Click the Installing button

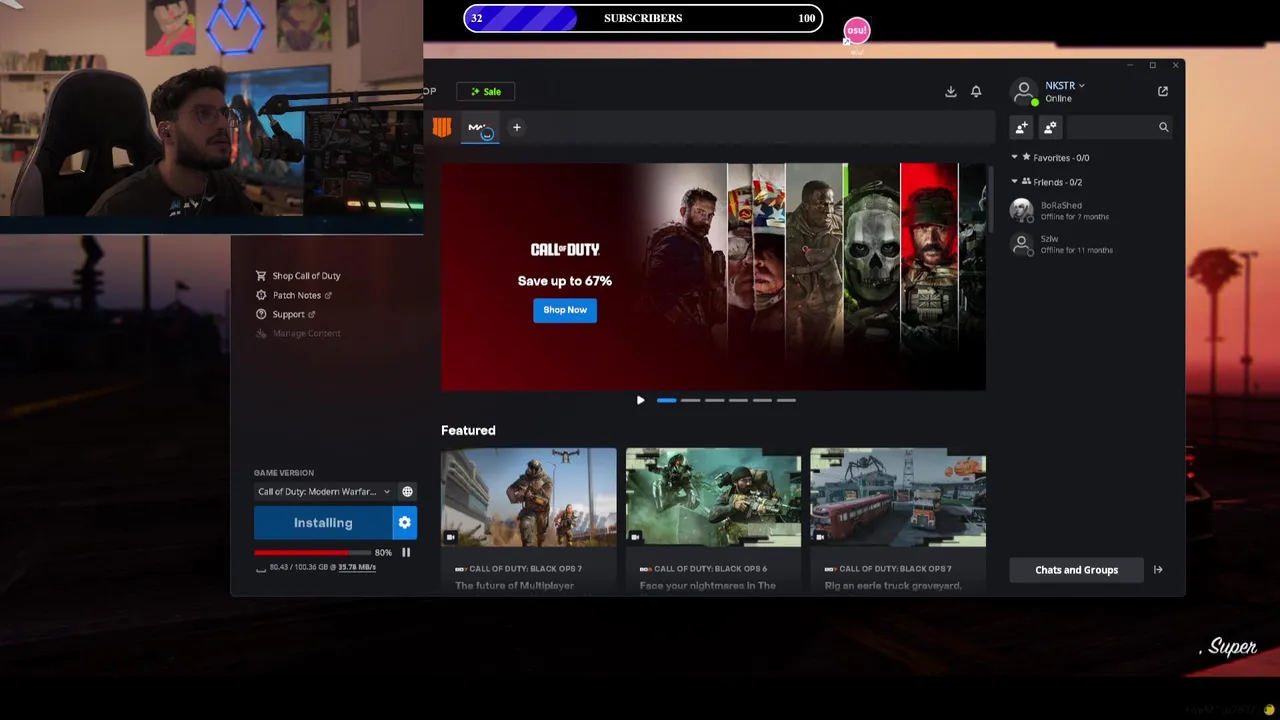pos(323,523)
